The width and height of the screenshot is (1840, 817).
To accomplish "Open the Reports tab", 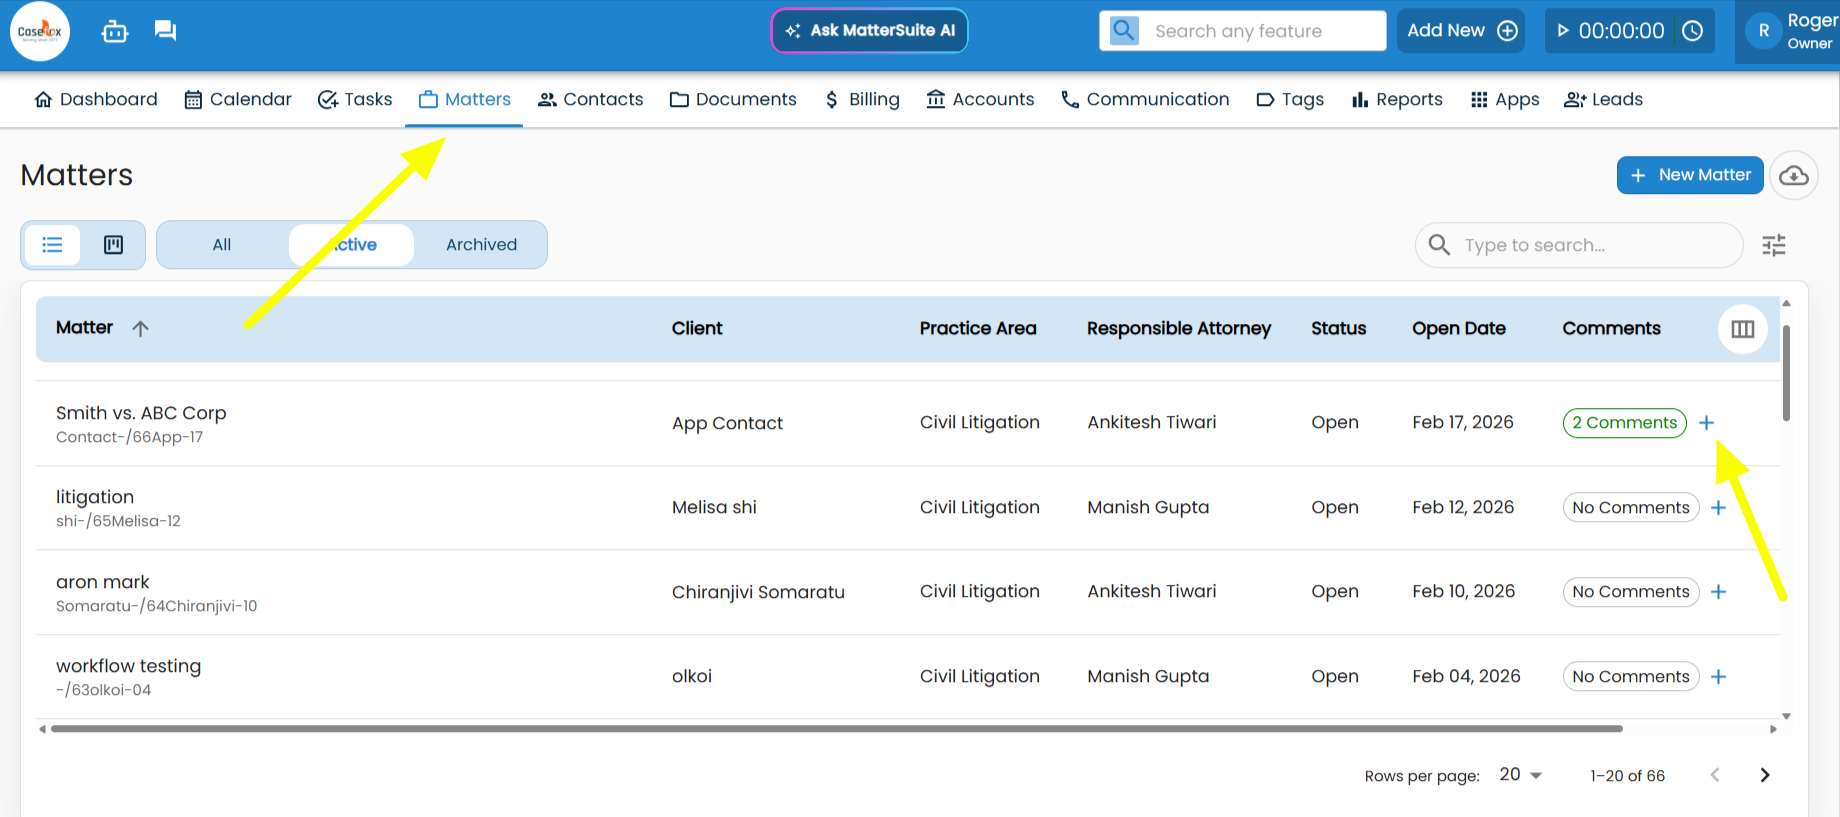I will (1397, 99).
